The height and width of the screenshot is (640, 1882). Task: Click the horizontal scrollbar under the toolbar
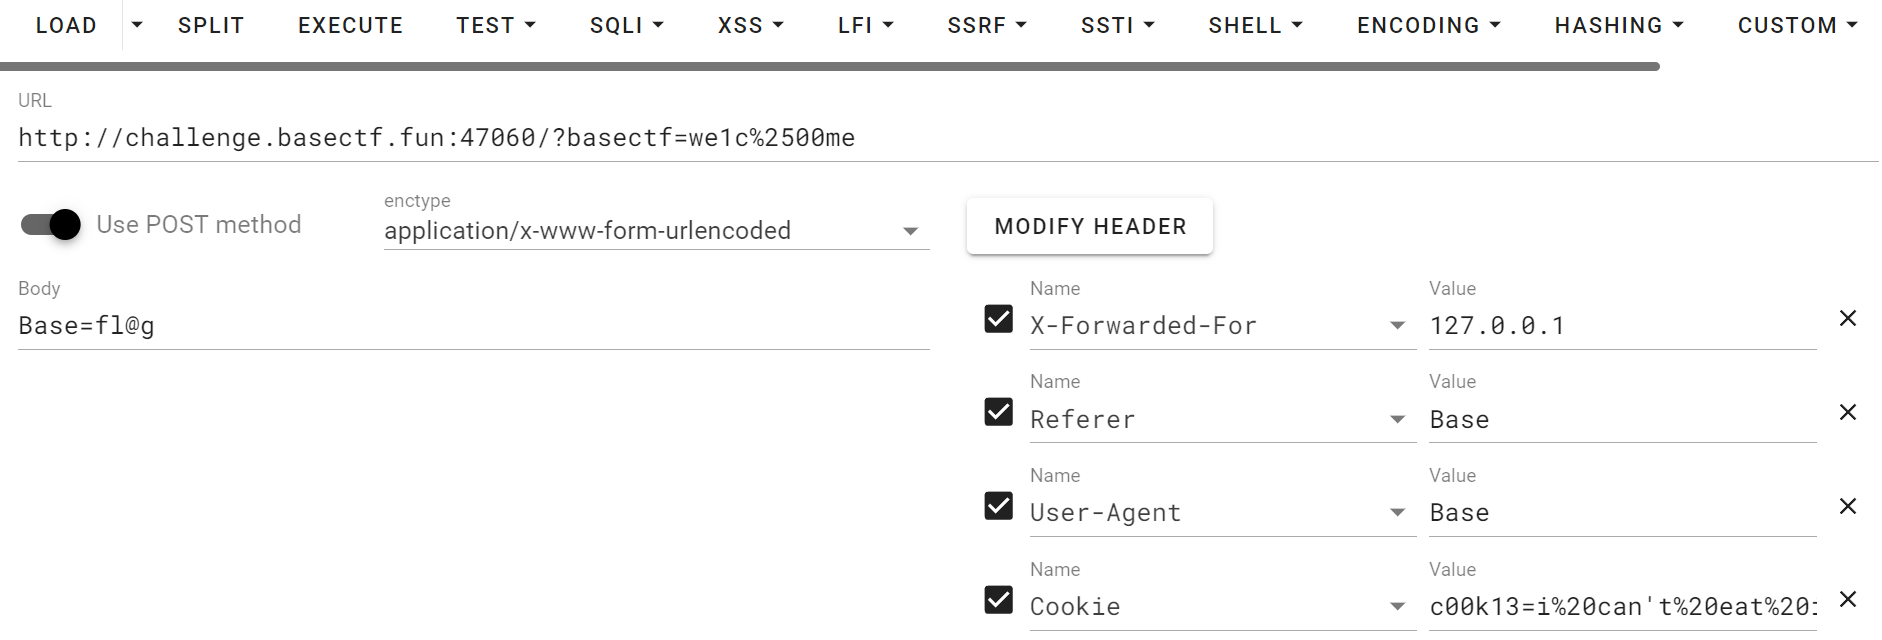(x=830, y=67)
